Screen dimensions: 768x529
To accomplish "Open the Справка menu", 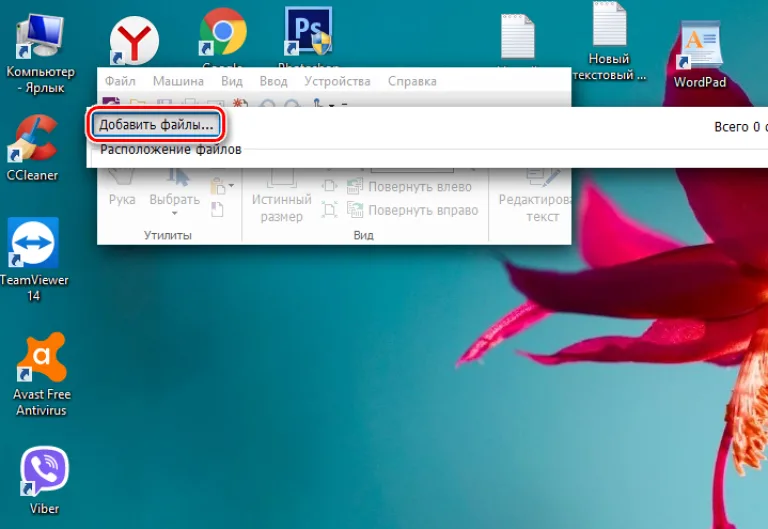I will coord(412,81).
